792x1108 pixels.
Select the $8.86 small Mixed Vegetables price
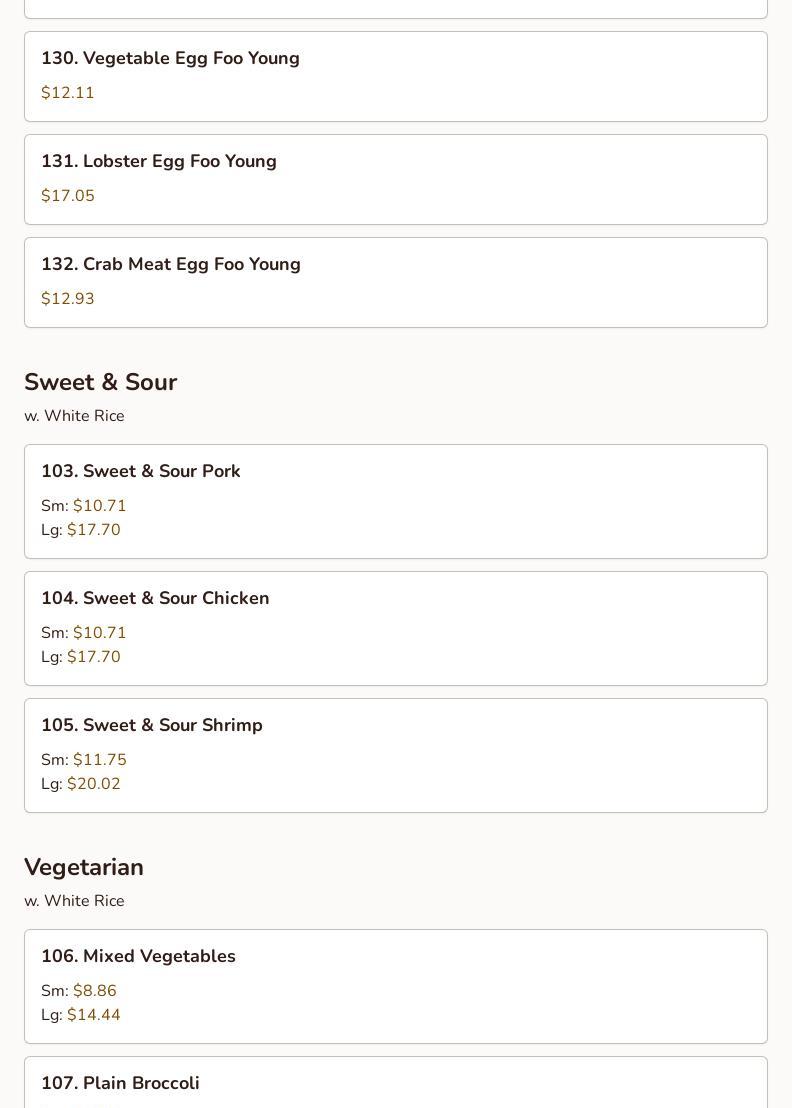click(94, 991)
